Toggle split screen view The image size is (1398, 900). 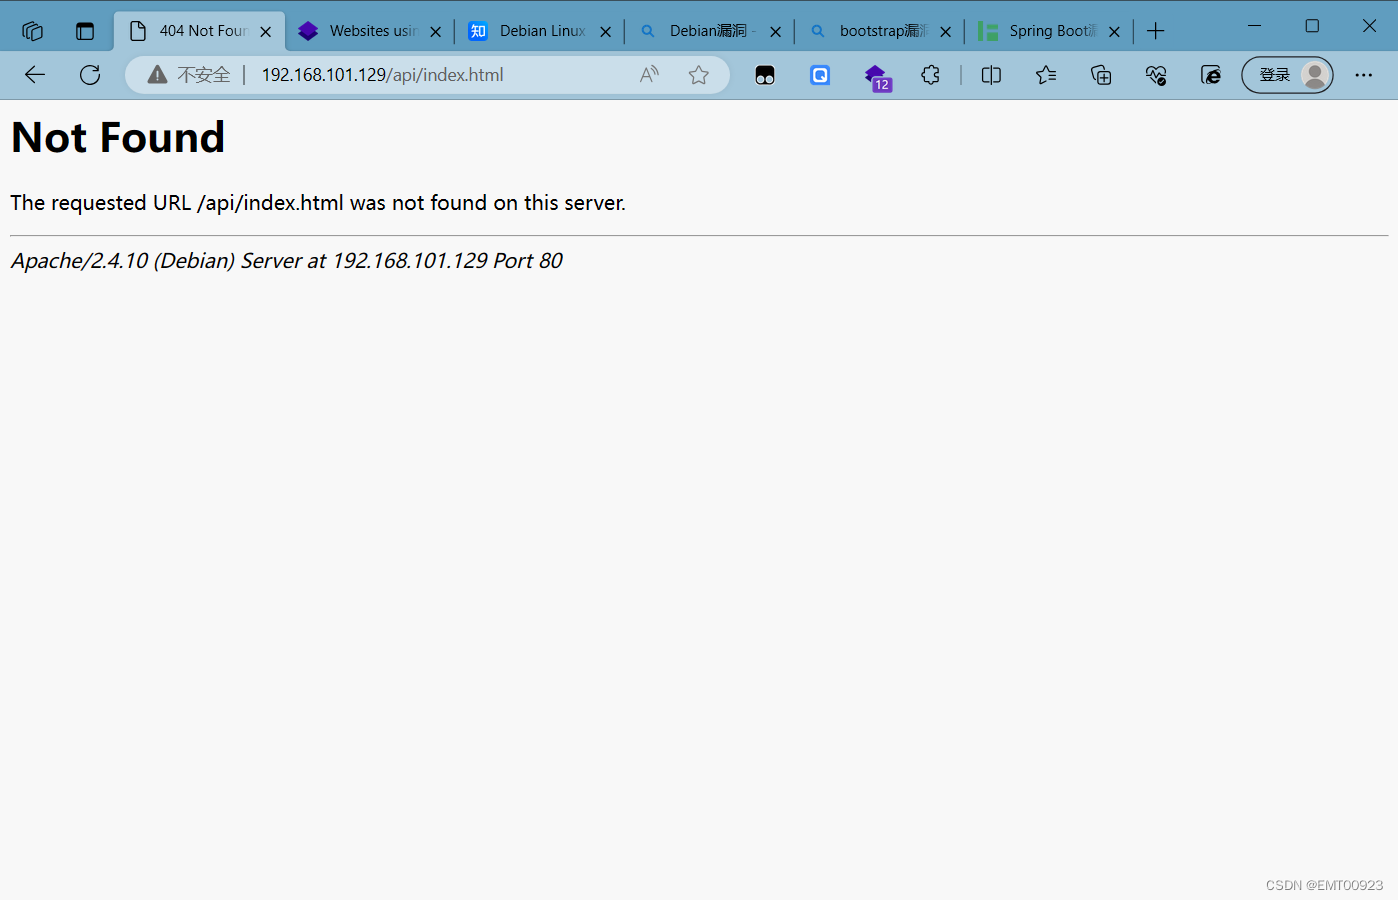tap(991, 75)
